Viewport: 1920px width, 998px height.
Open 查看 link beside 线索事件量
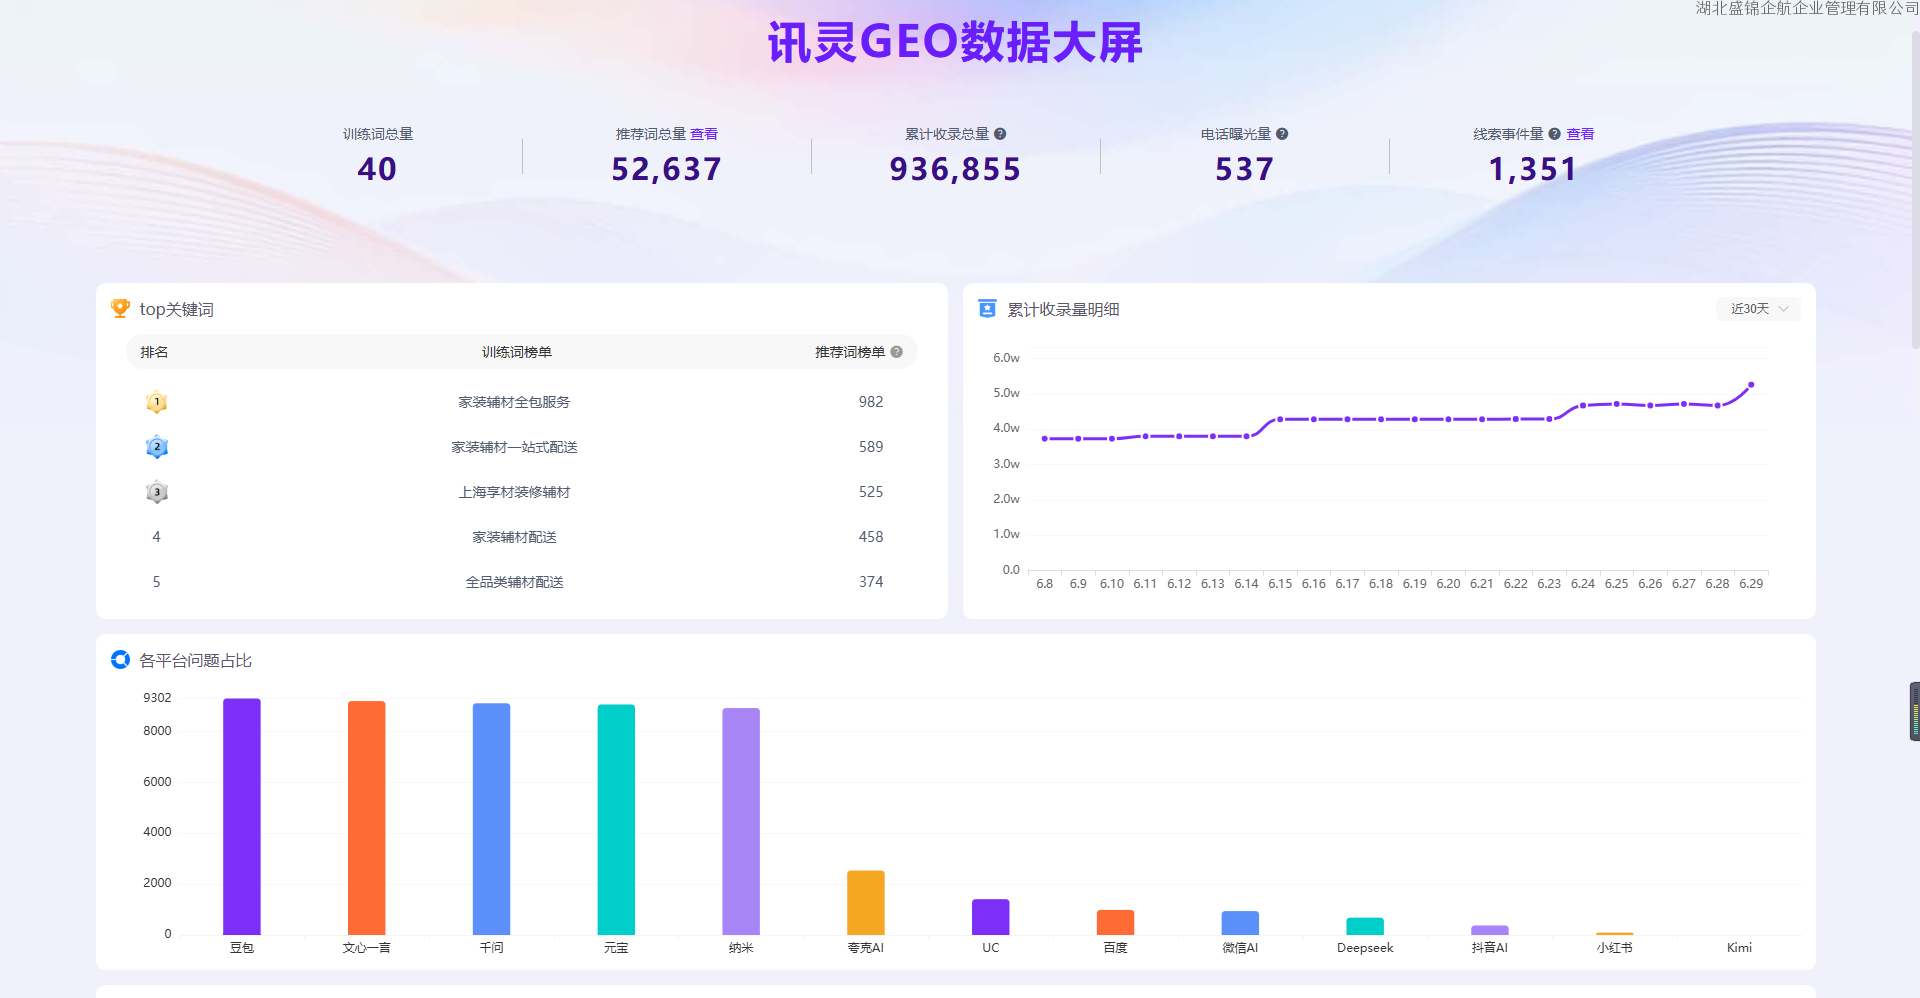tap(1580, 134)
